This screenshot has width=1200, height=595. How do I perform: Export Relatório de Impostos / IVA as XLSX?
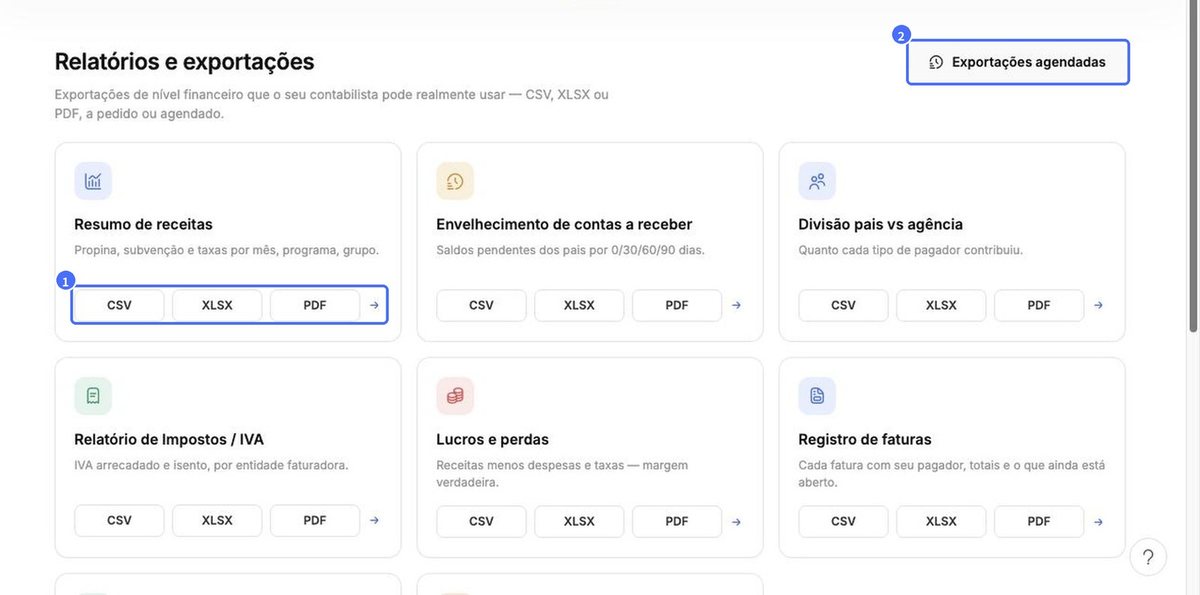click(x=217, y=520)
